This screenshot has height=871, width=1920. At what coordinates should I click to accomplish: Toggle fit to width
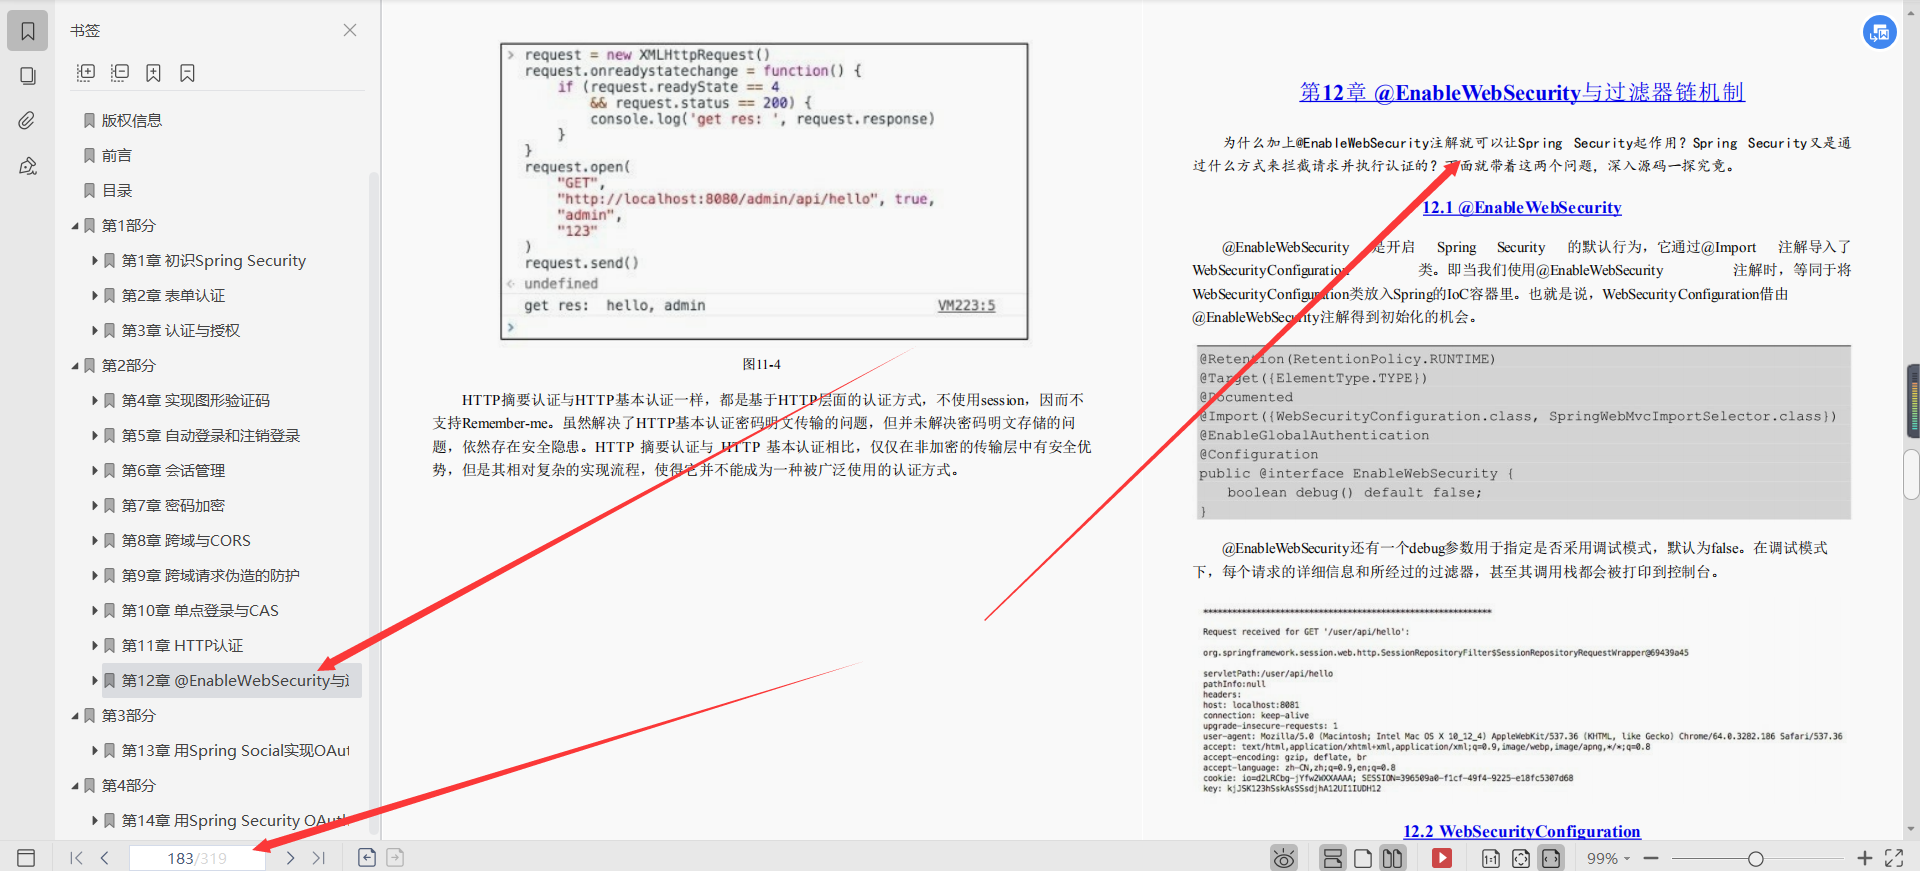[x=1551, y=858]
